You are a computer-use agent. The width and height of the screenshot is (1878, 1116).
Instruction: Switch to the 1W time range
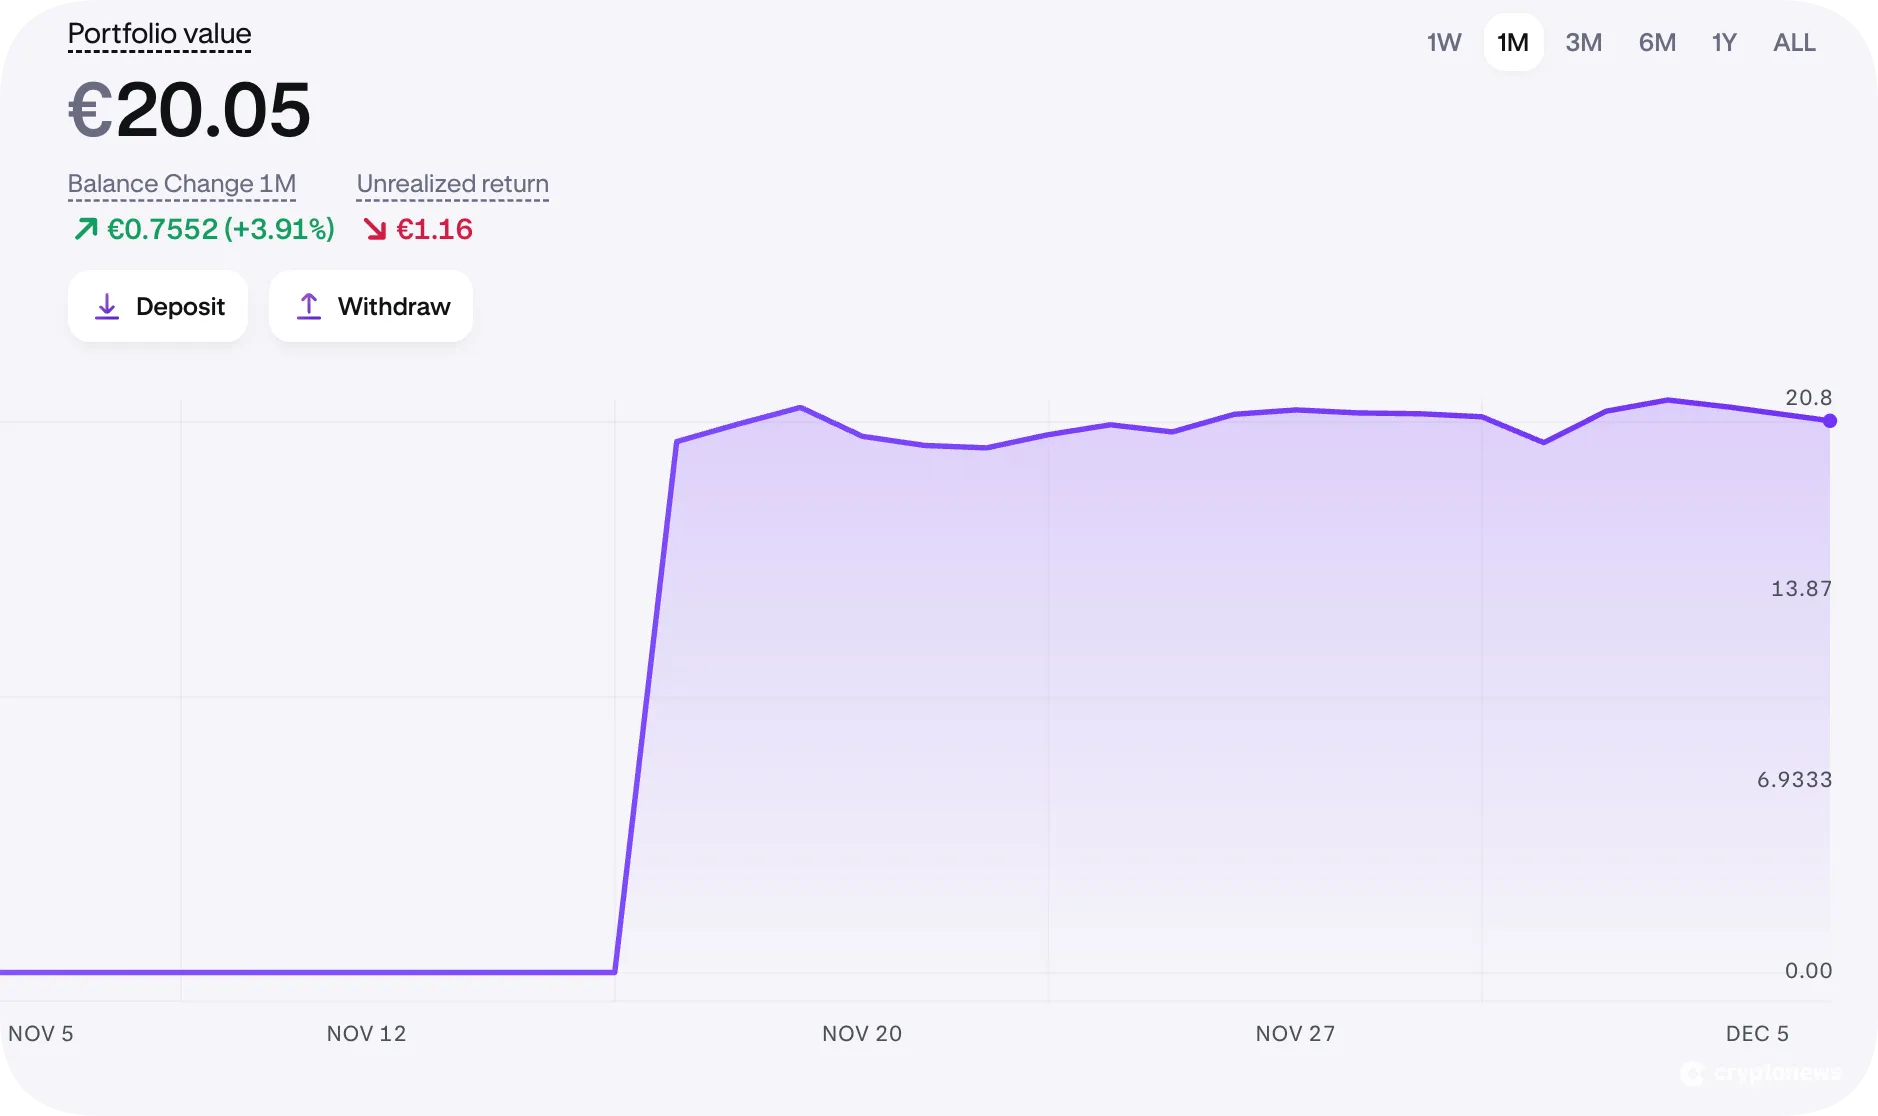click(1443, 42)
